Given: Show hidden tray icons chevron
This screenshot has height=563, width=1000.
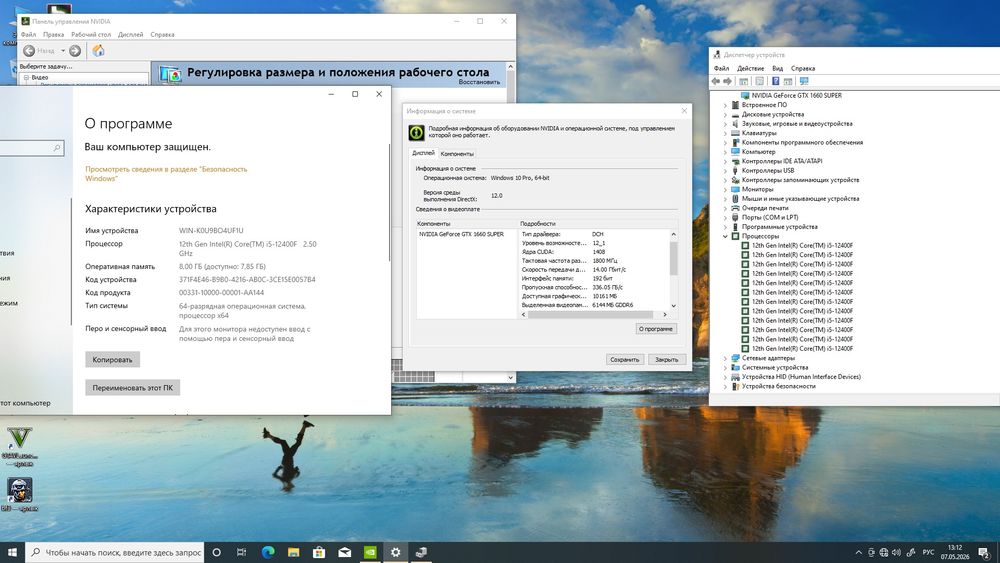Looking at the screenshot, I should pos(858,552).
